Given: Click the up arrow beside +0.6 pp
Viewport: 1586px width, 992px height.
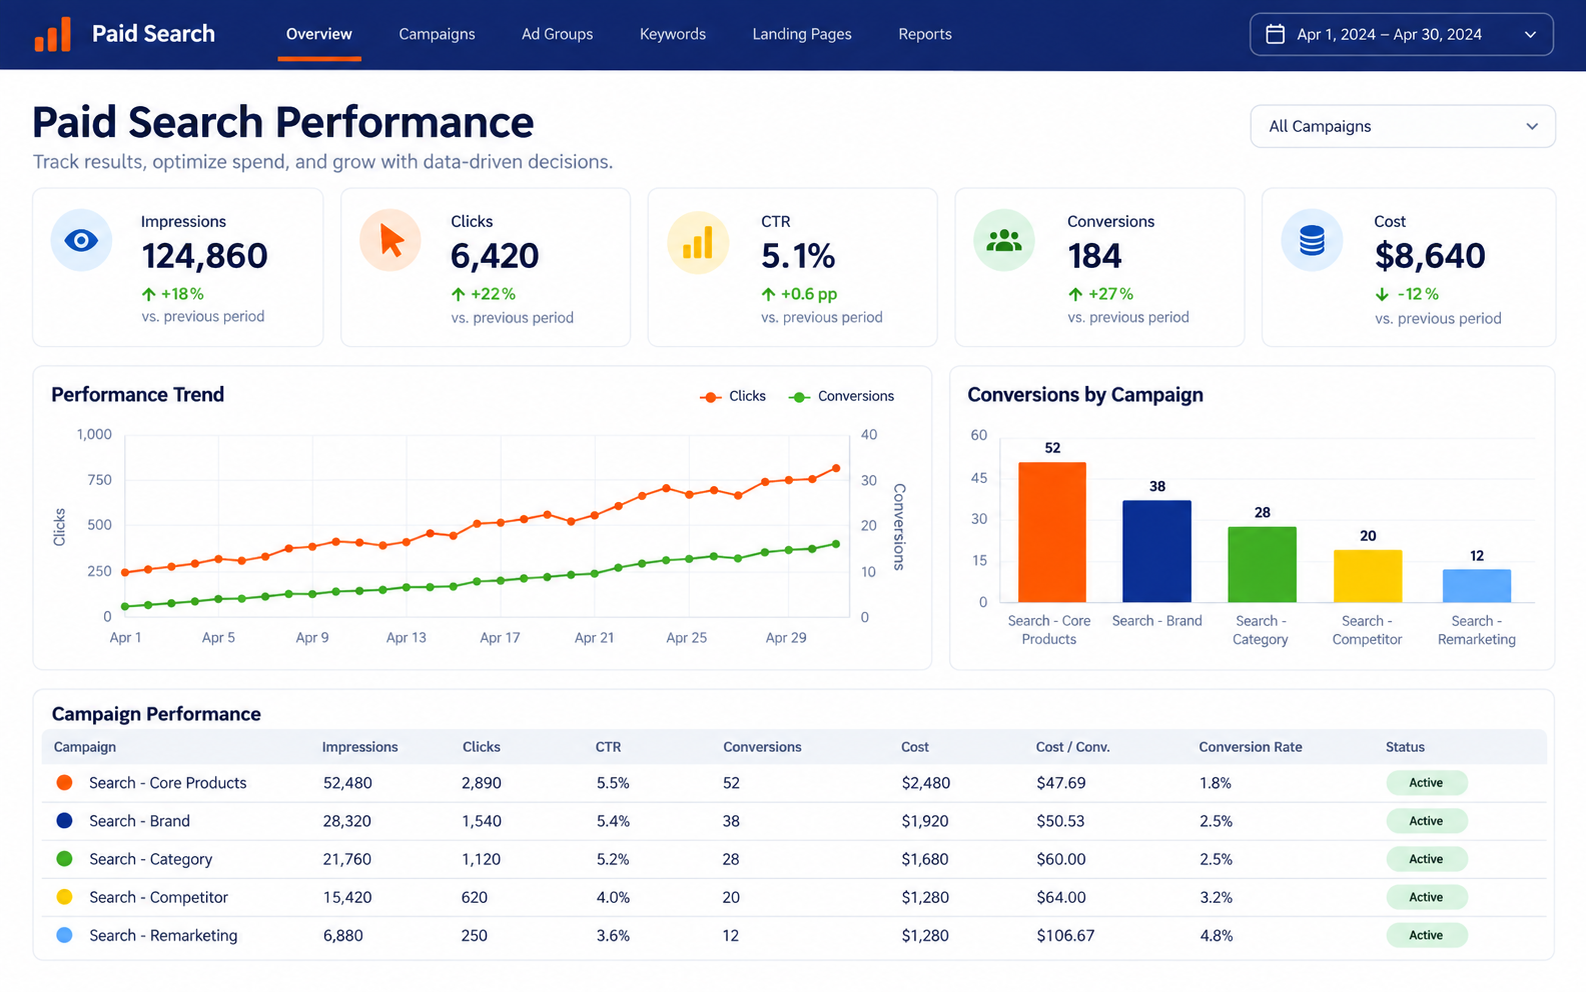Looking at the screenshot, I should click(768, 294).
